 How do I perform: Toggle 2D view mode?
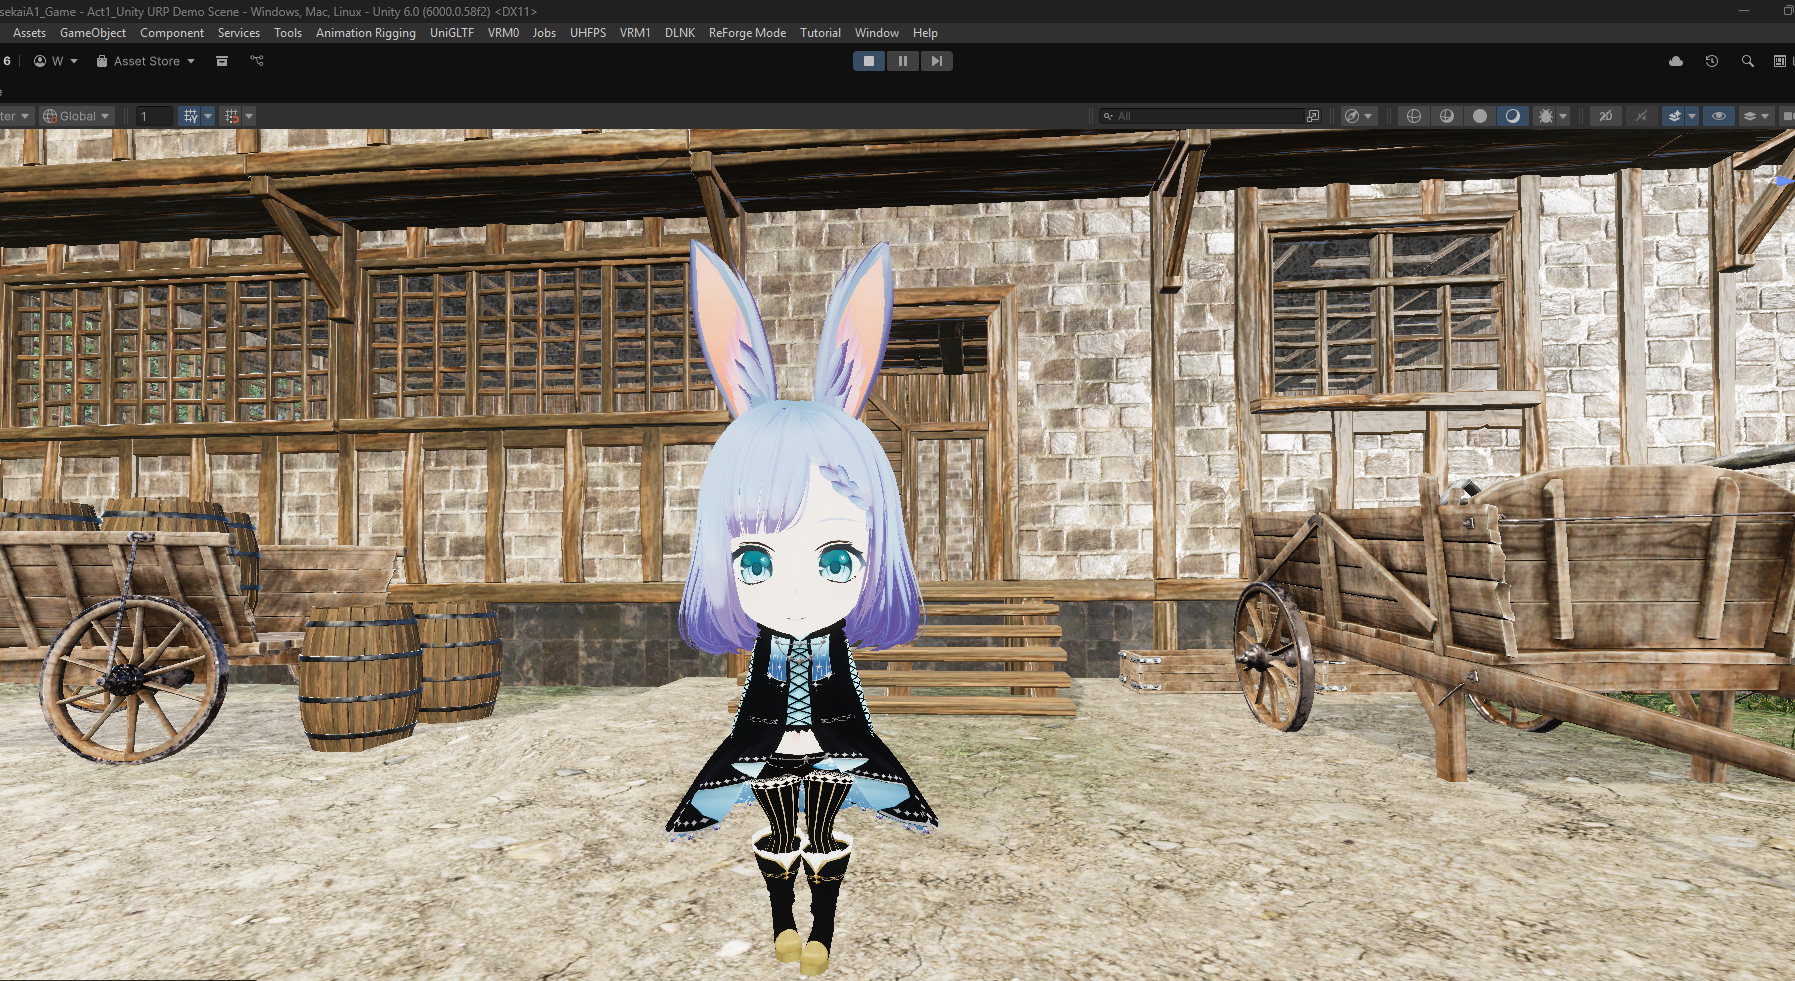1606,116
